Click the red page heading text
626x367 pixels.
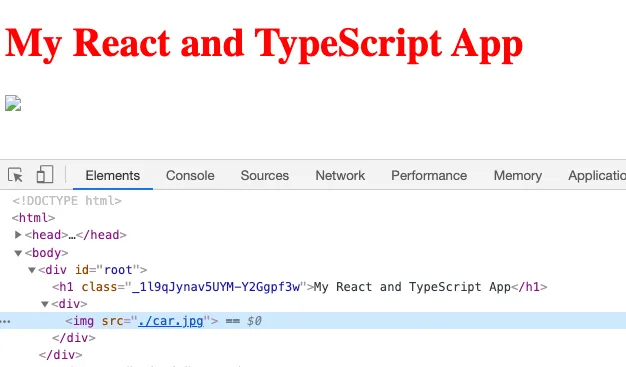pos(263,44)
